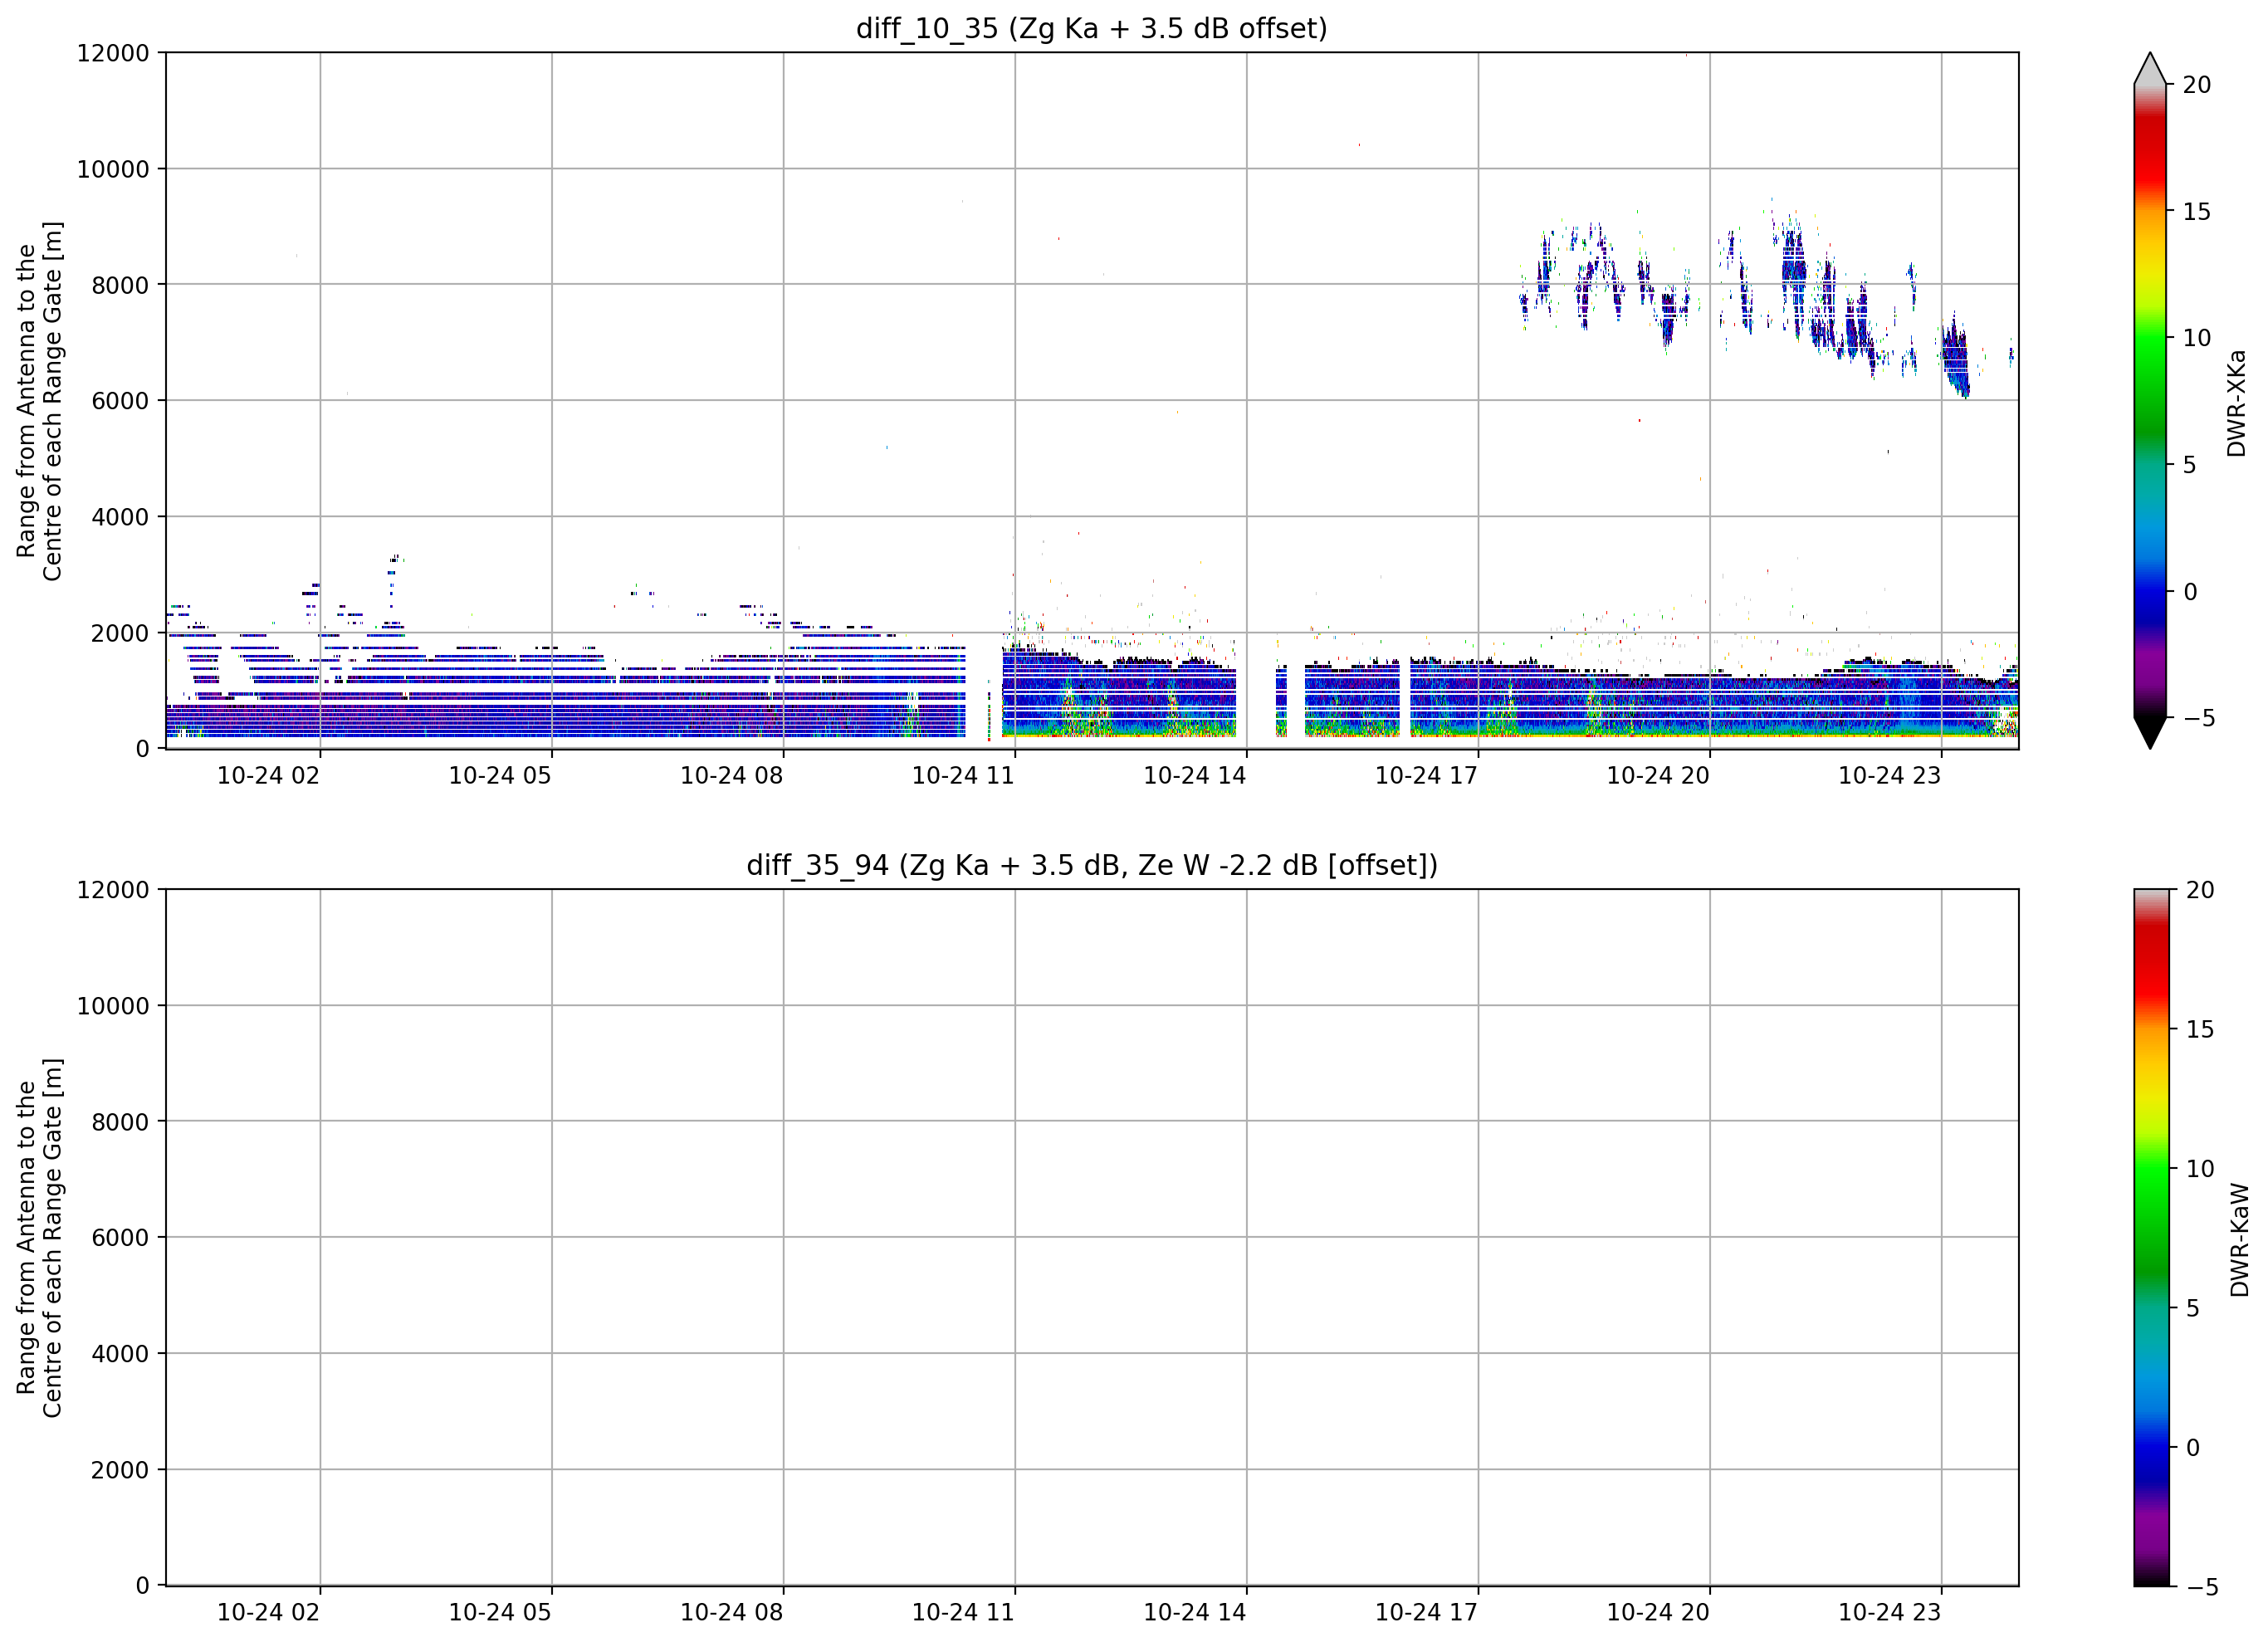2268x1642 pixels.
Task: Select the 12000 y-axis tick in top plot
Action: [113, 53]
